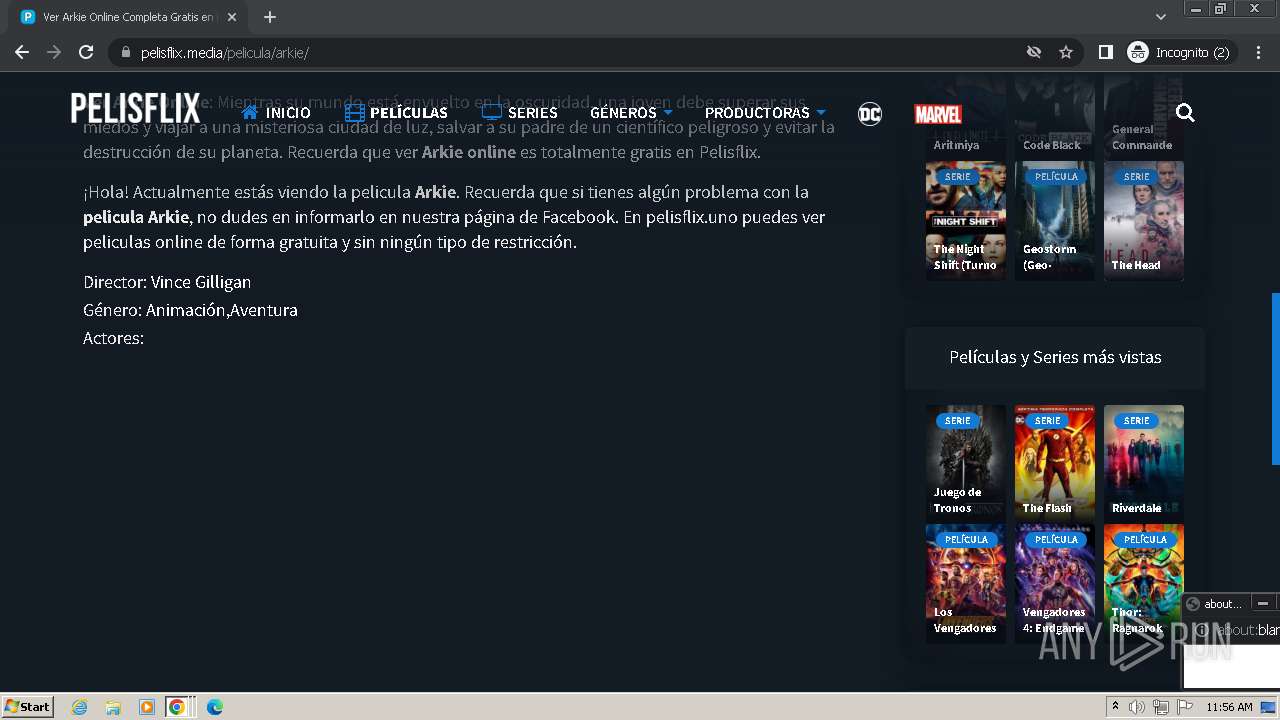Launch Internet Explorer from taskbar
1280x720 pixels.
click(x=80, y=707)
